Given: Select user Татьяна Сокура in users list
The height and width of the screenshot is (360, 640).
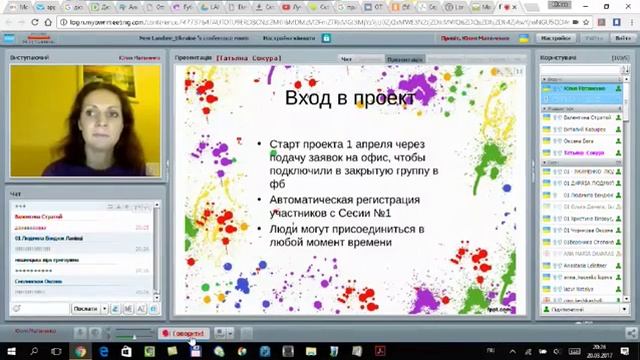Looking at the screenshot, I should (582, 153).
